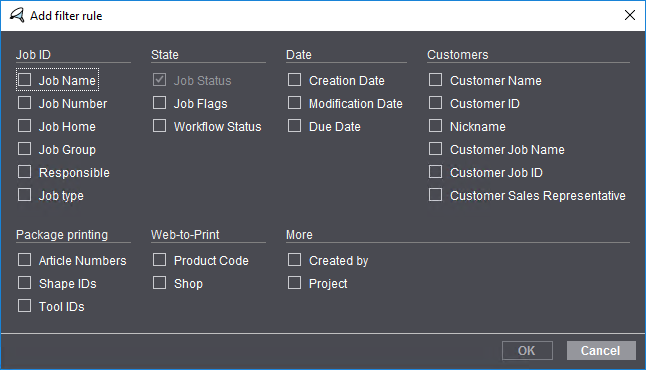The image size is (646, 370).
Task: Confirm with the OK button
Action: pos(527,351)
